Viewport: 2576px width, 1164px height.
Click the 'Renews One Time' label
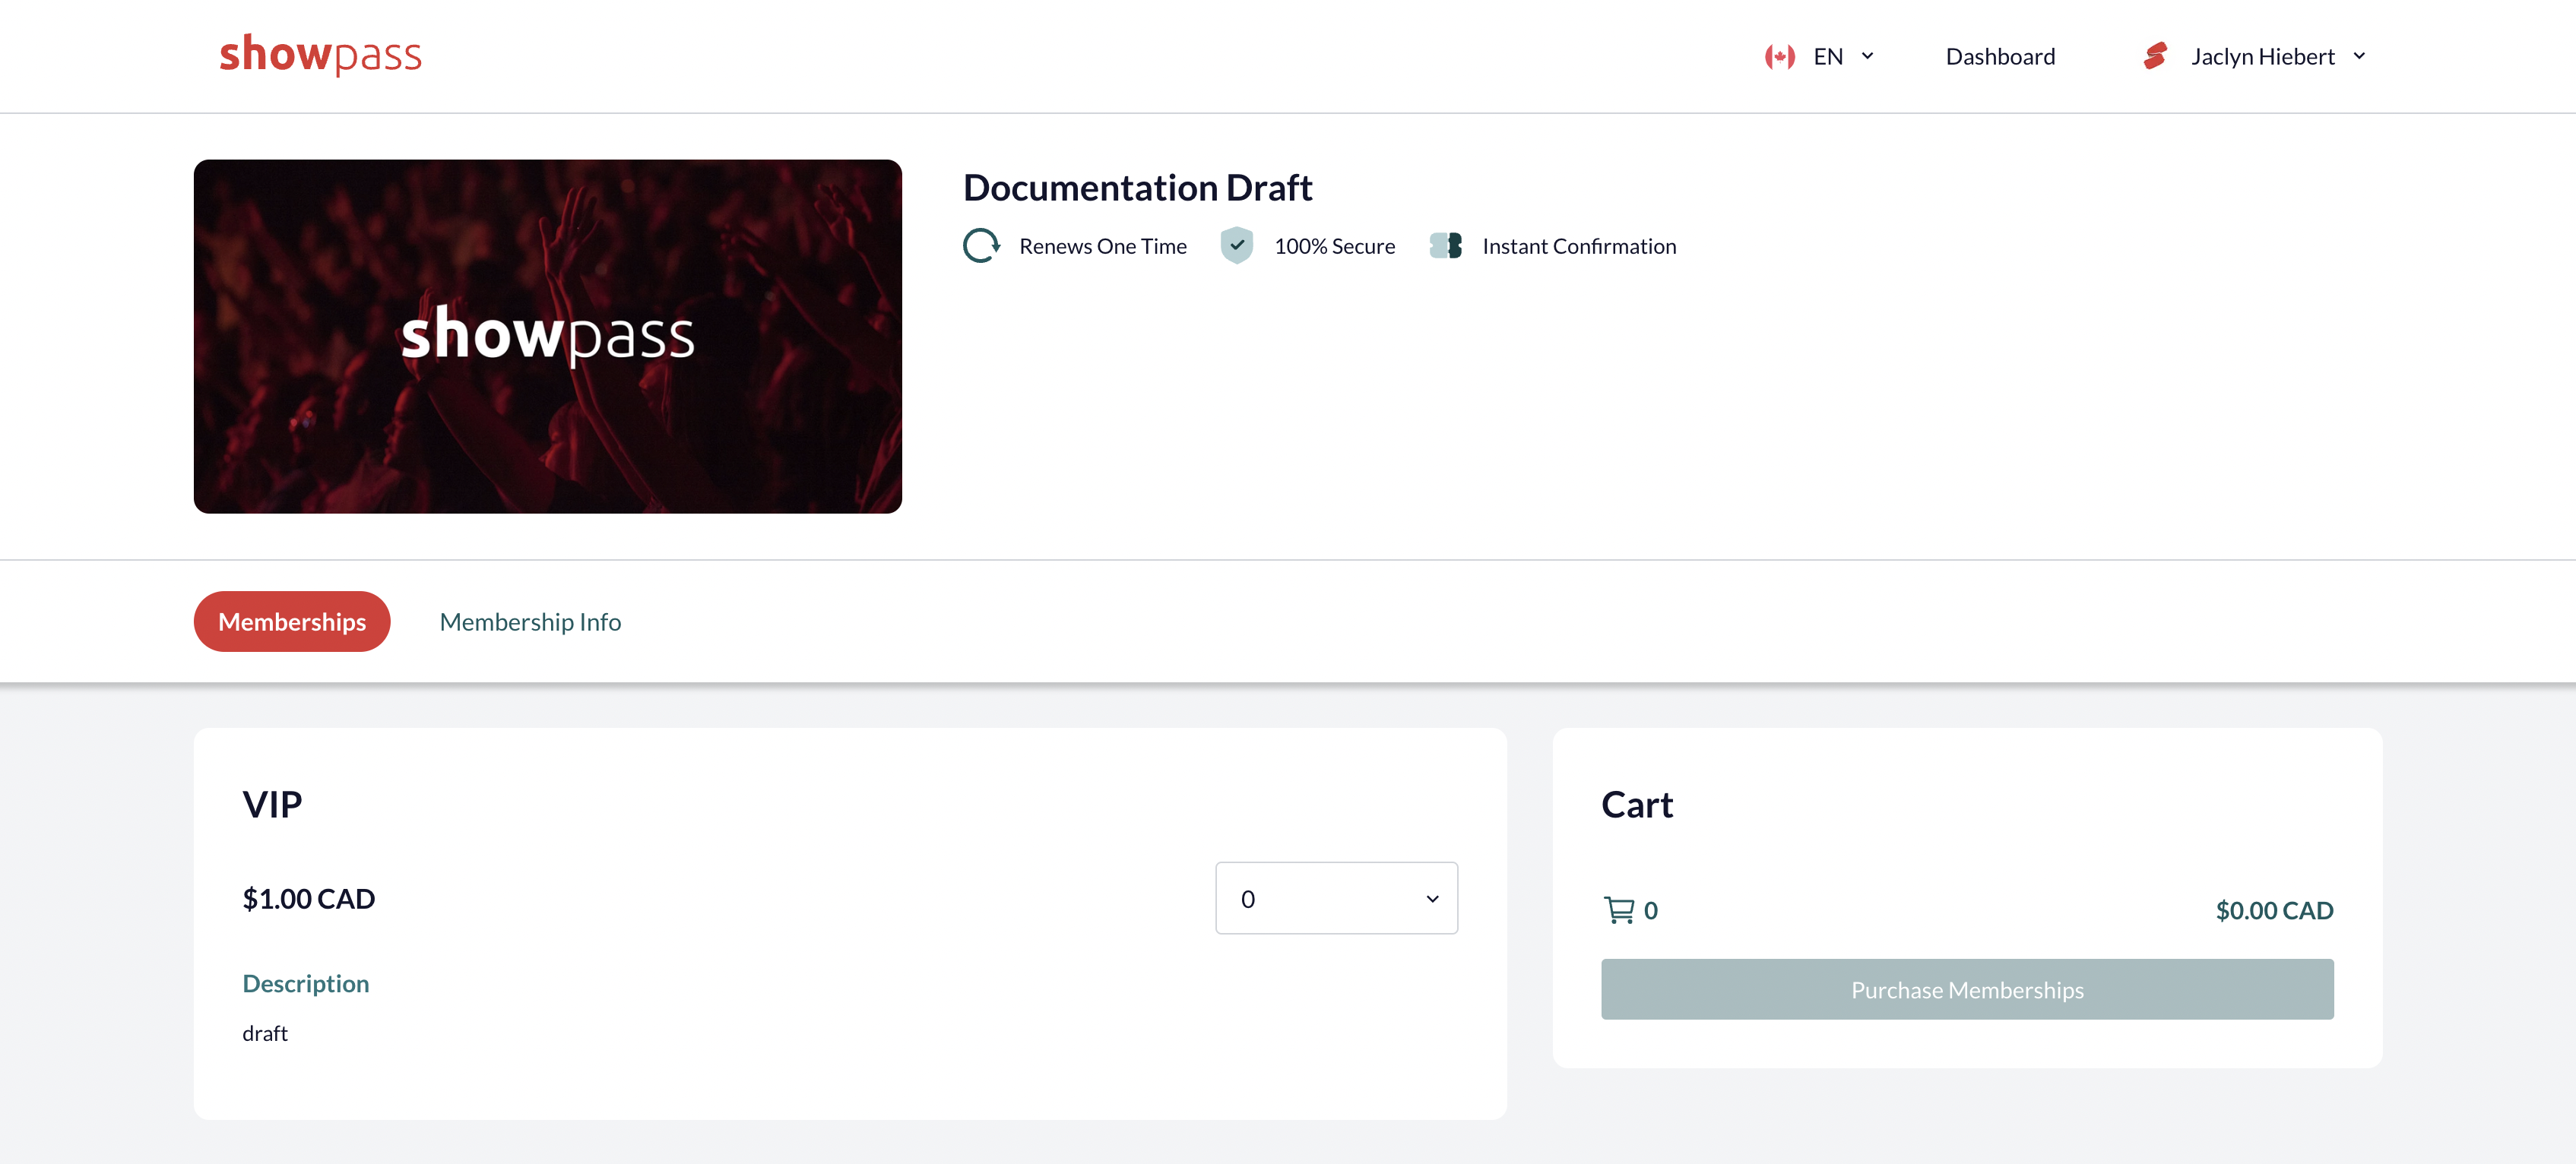(x=1103, y=246)
